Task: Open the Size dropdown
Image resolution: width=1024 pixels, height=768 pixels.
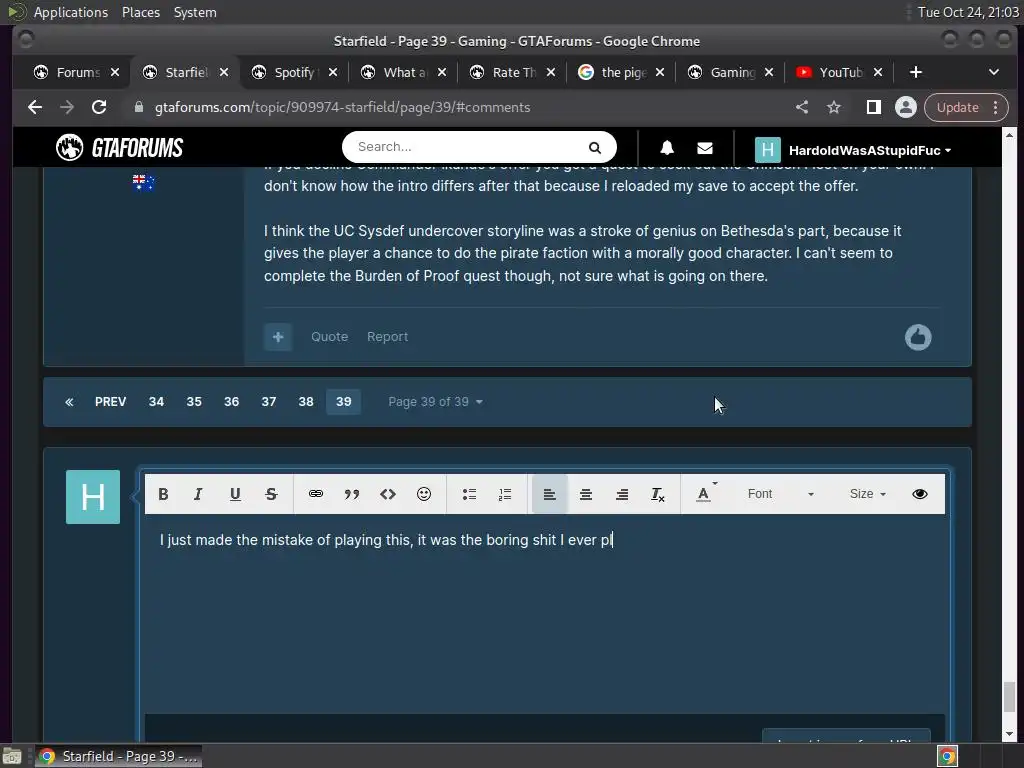Action: click(867, 494)
